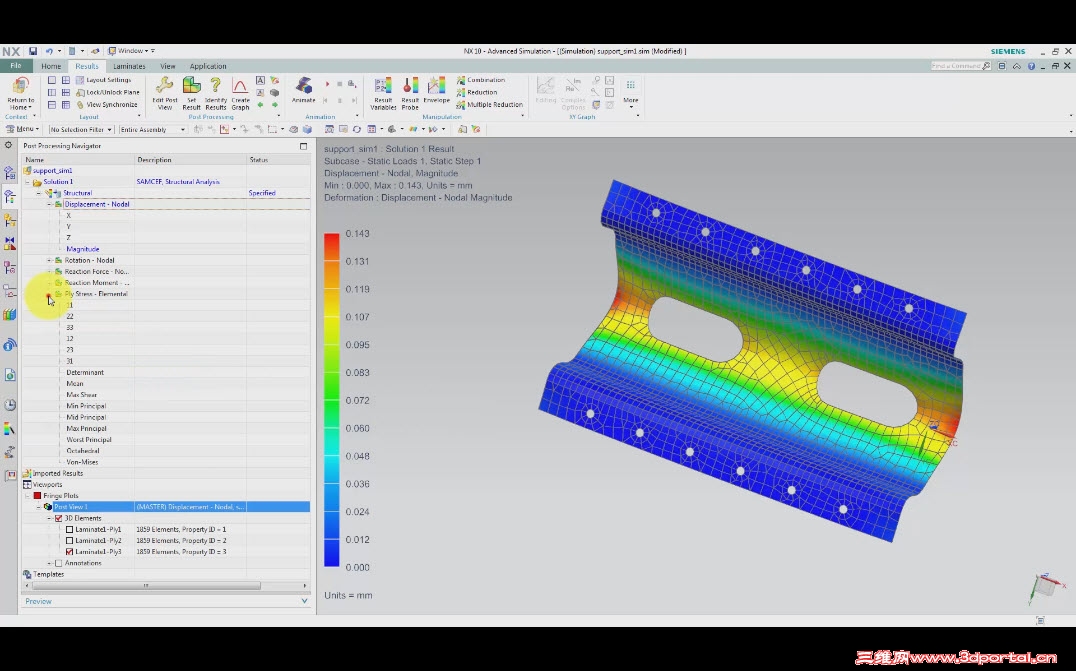
Task: Click the animation Play arrow
Action: [327, 84]
